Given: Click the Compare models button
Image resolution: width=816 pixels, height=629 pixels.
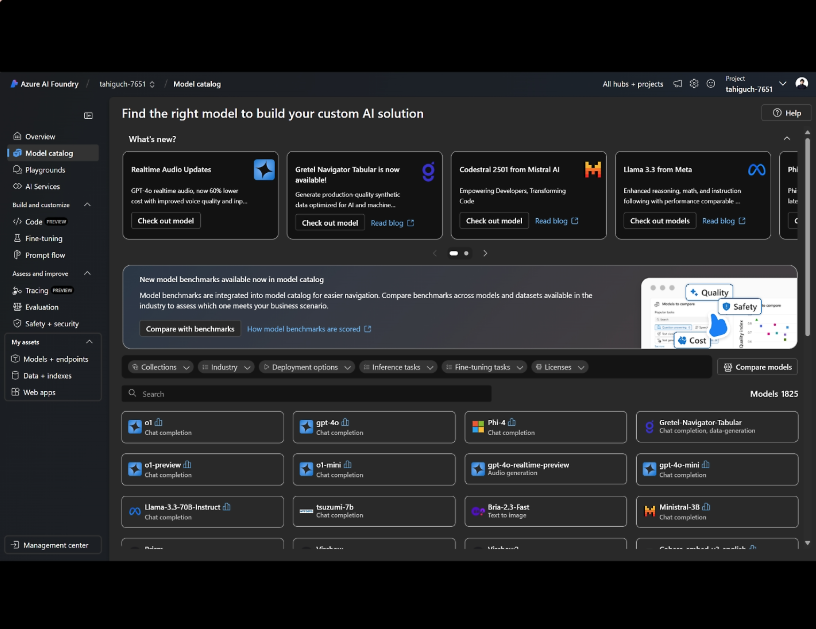Looking at the screenshot, I should tap(757, 367).
